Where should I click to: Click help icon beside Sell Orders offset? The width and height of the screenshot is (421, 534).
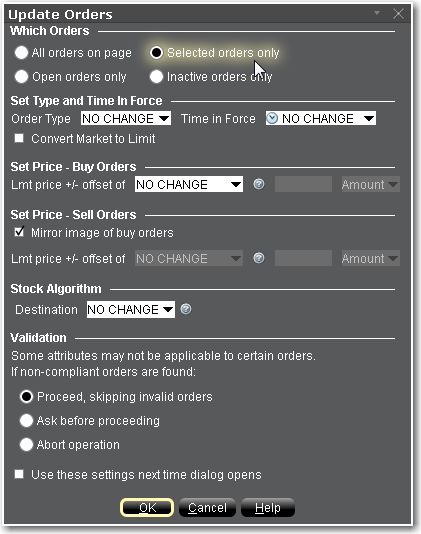(259, 258)
